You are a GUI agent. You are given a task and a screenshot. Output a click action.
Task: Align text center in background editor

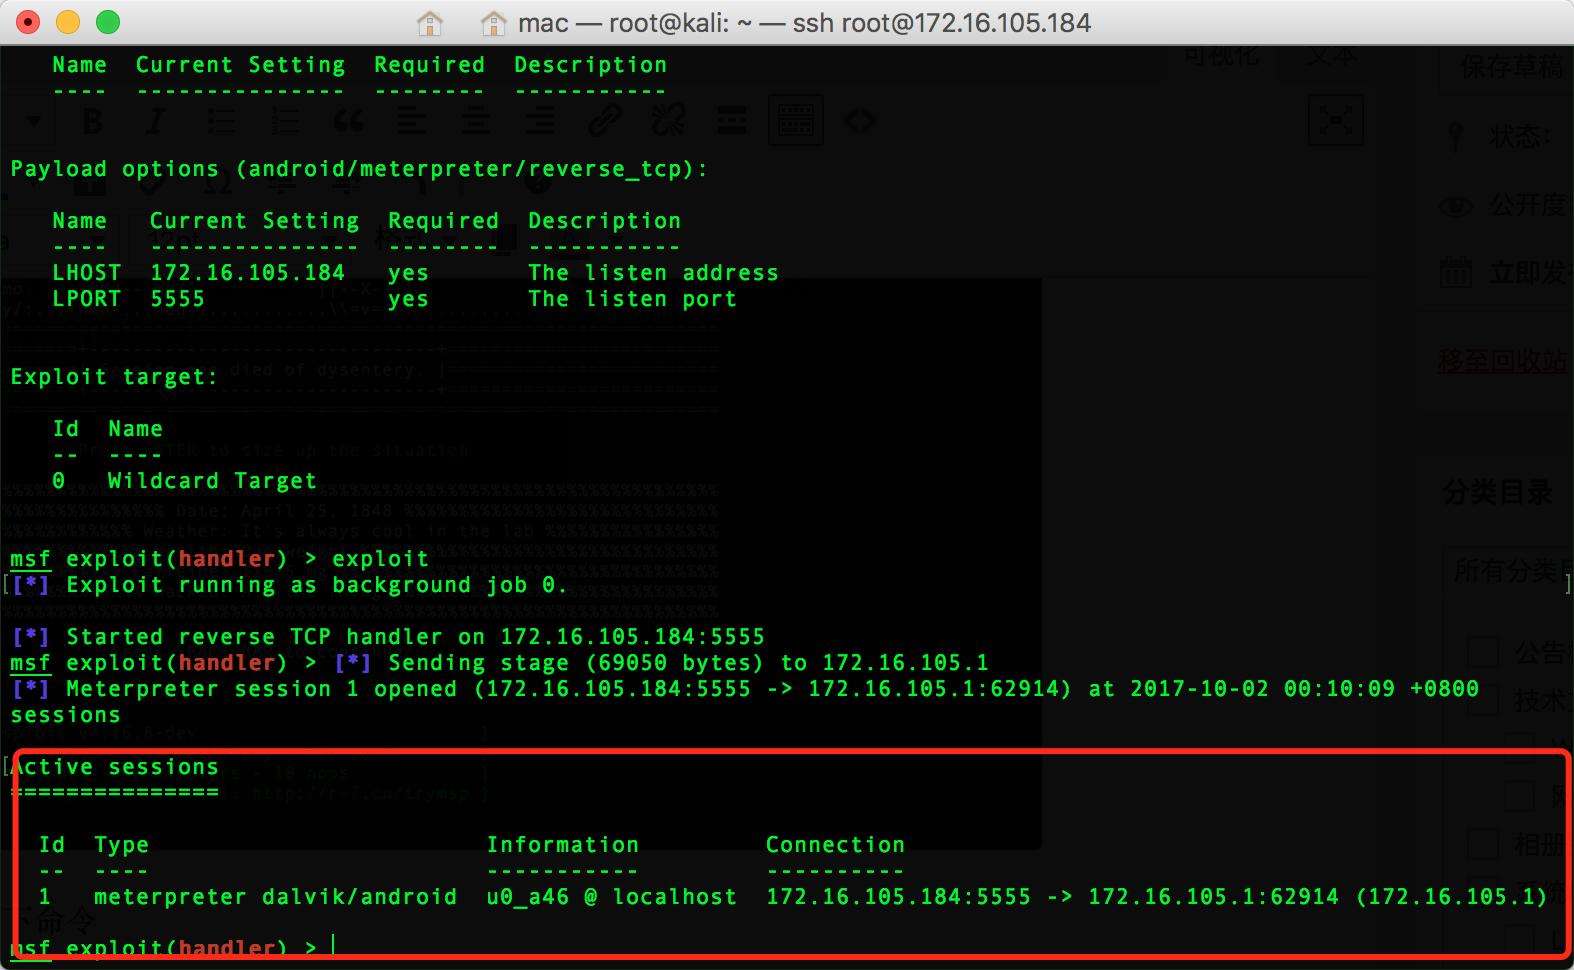(475, 121)
